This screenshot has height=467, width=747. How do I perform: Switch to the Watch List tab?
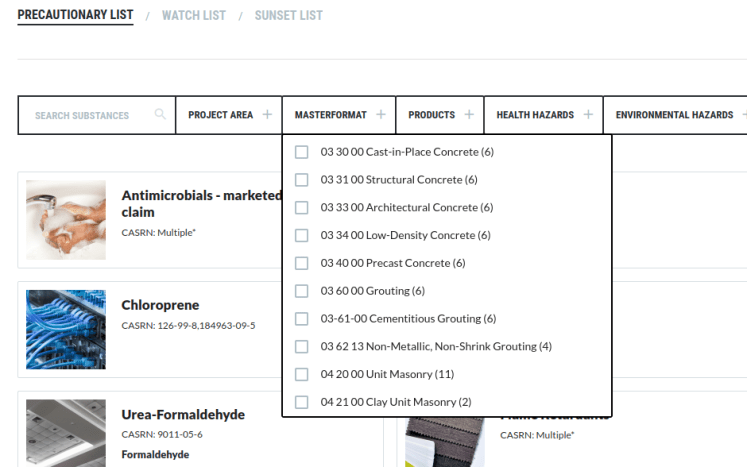coord(194,16)
